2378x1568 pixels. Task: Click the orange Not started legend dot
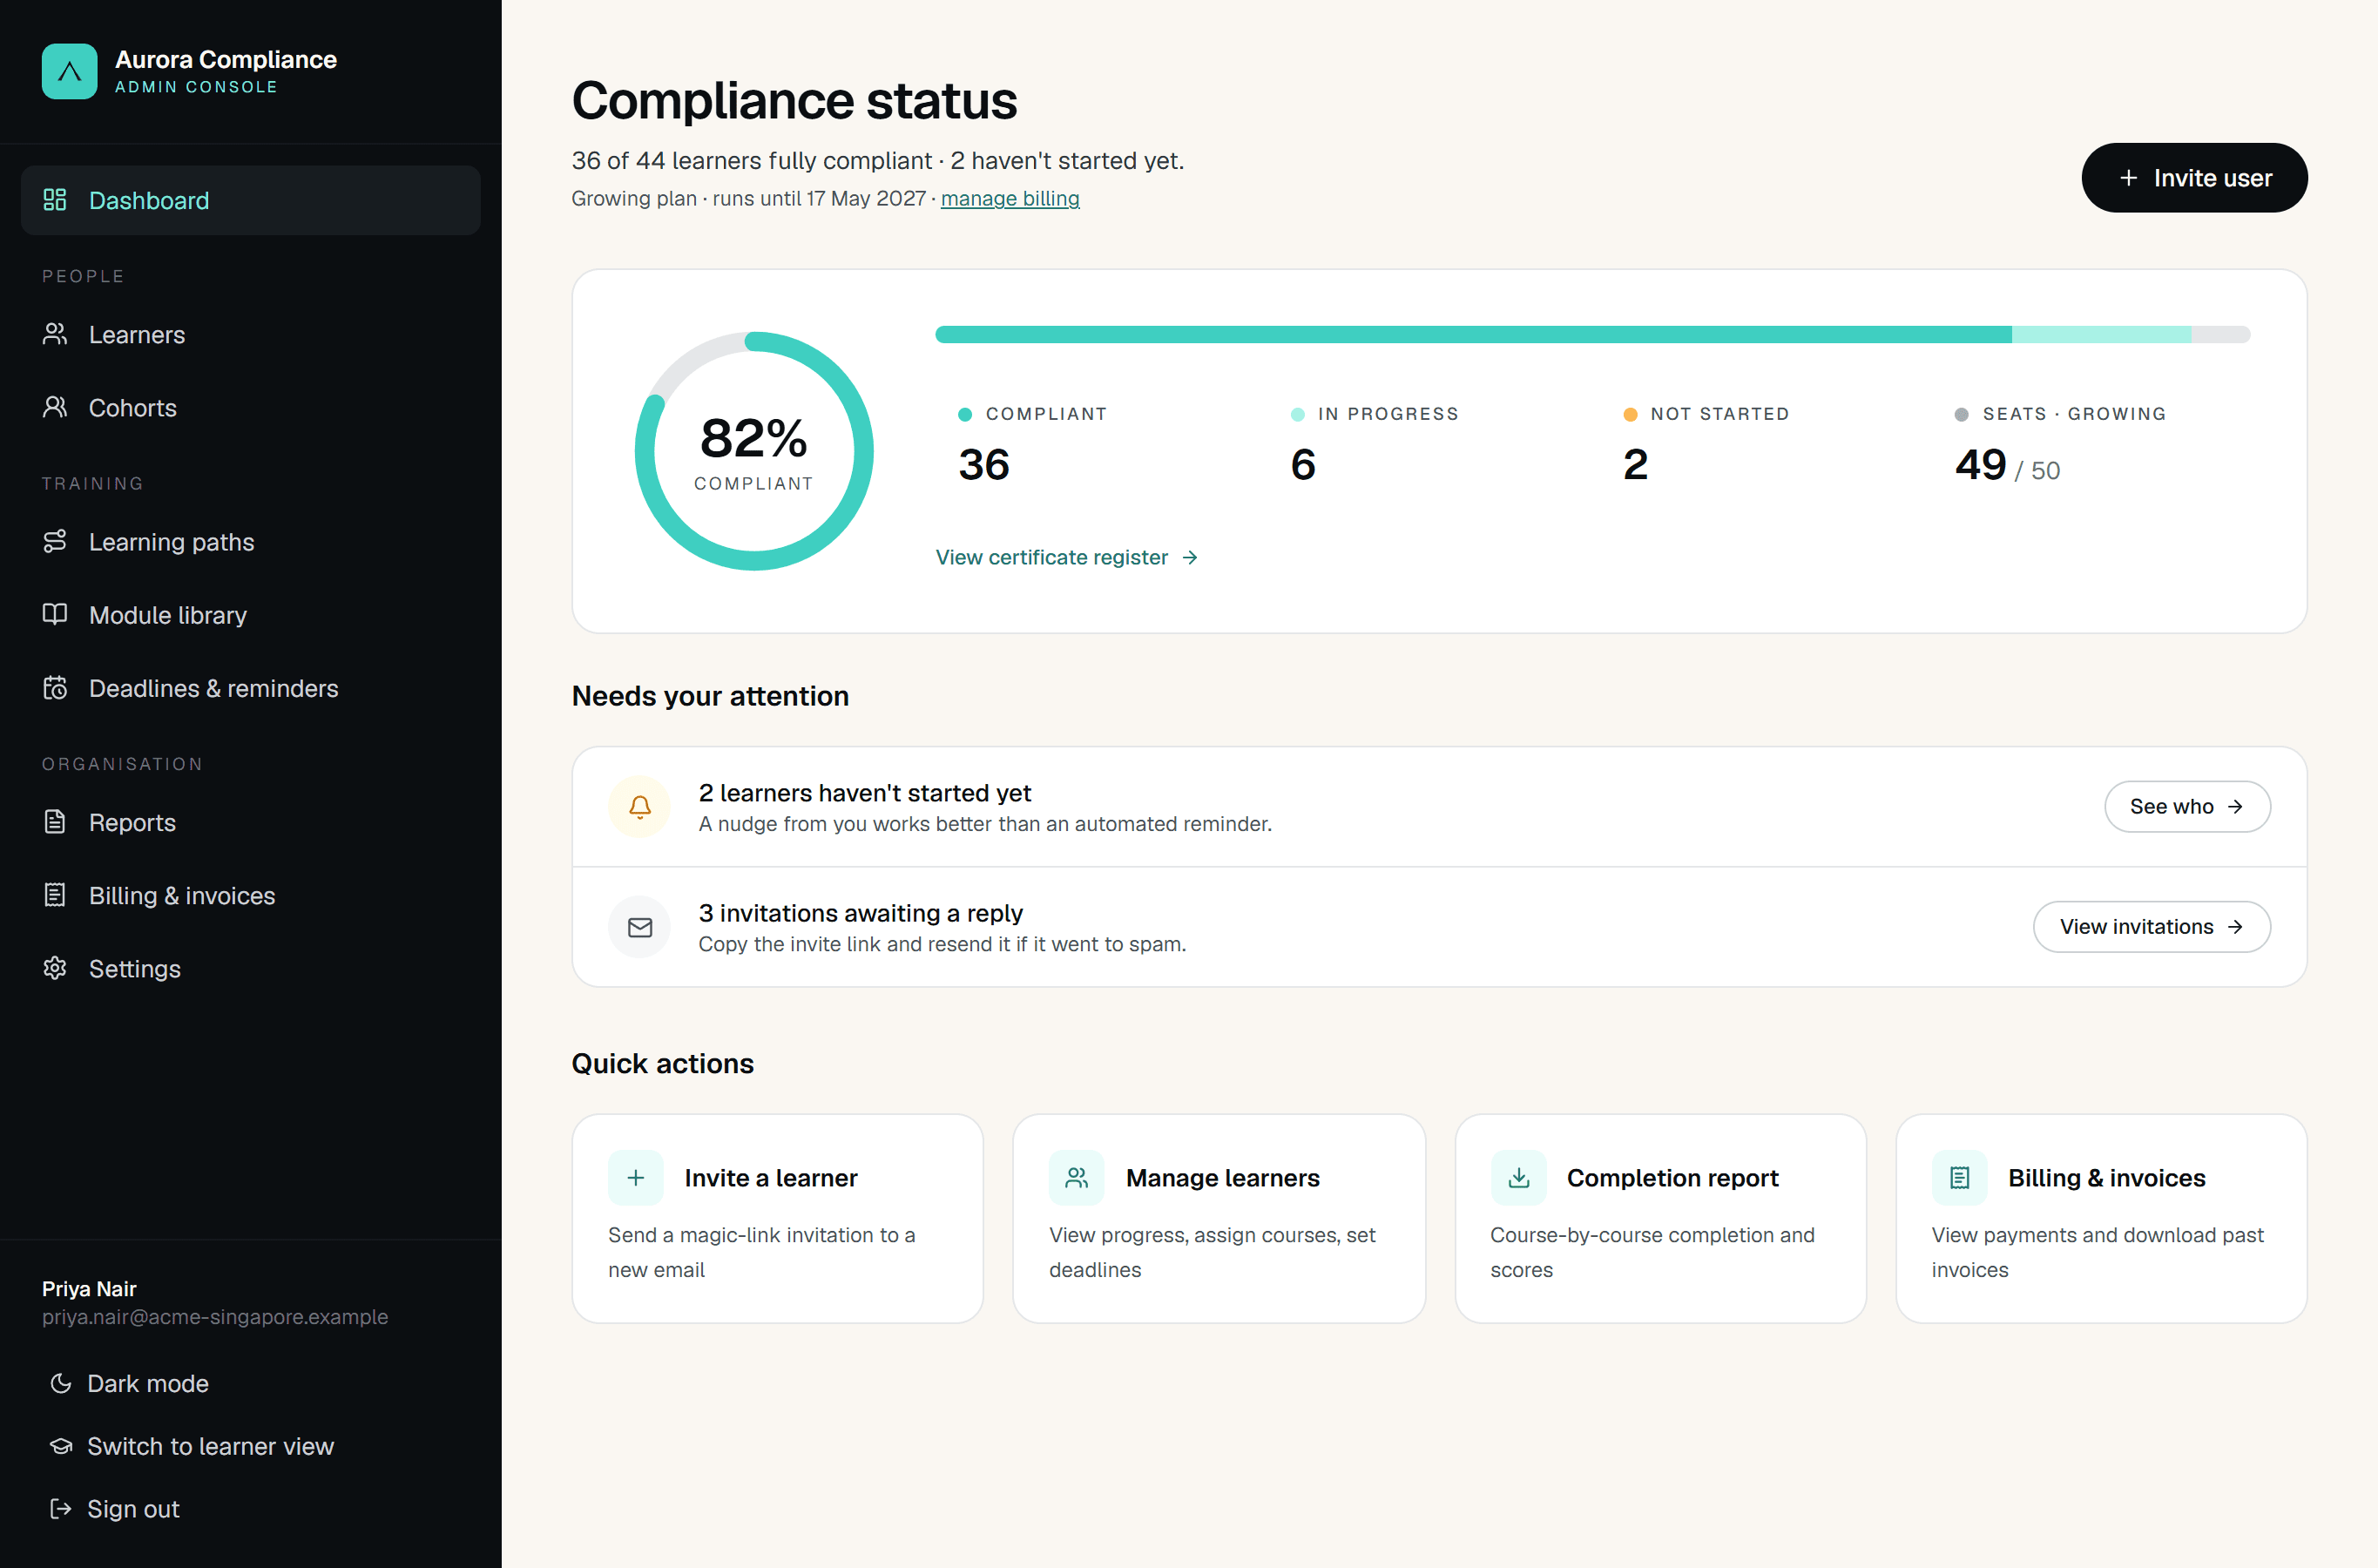[x=1630, y=414]
